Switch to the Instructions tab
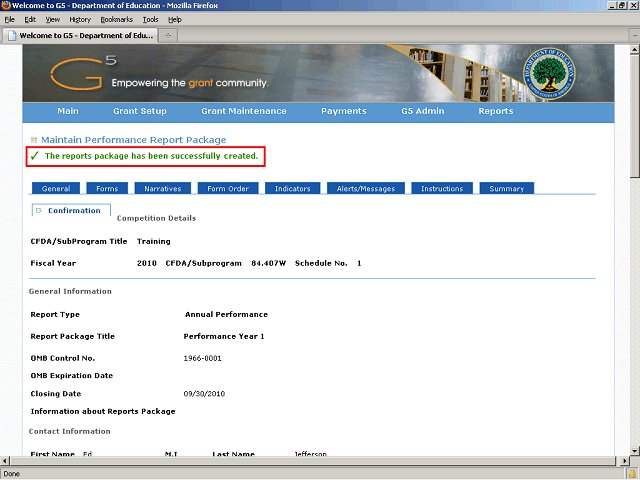The image size is (640, 480). click(442, 189)
